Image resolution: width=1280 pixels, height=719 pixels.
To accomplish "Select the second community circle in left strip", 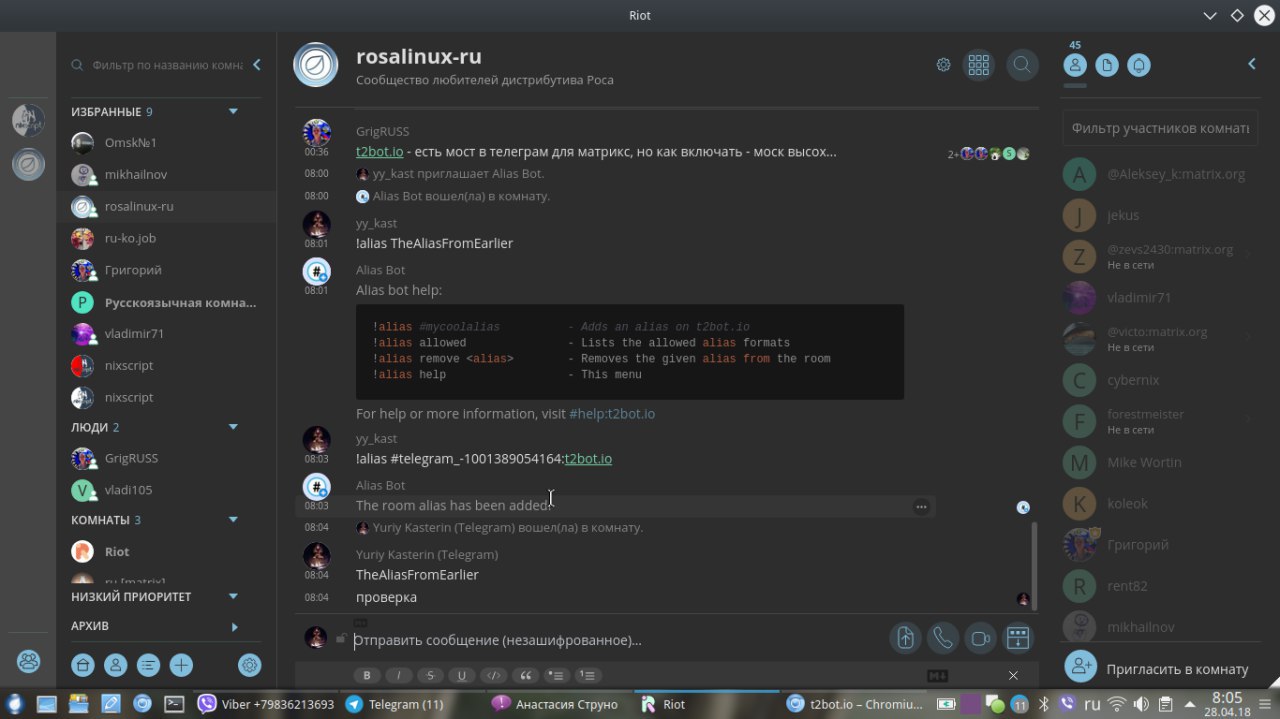I will pyautogui.click(x=28, y=164).
